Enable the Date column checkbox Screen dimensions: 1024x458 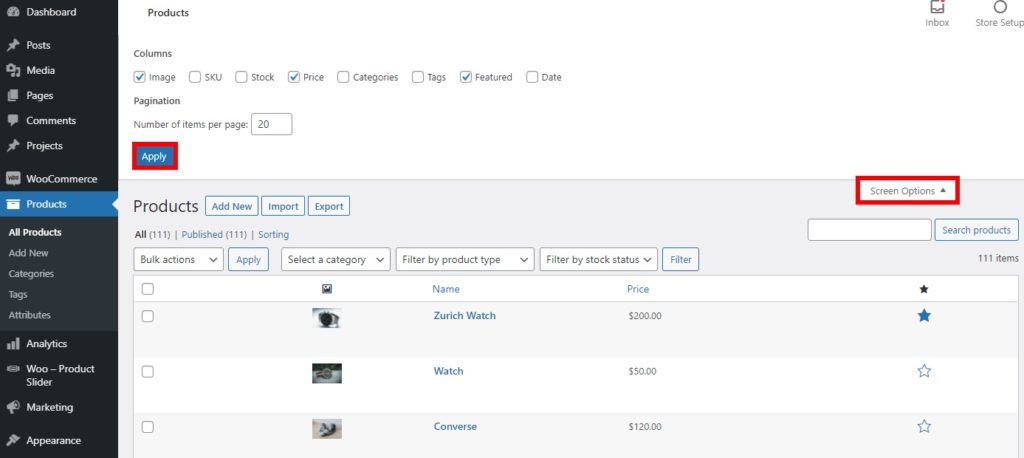(x=532, y=77)
